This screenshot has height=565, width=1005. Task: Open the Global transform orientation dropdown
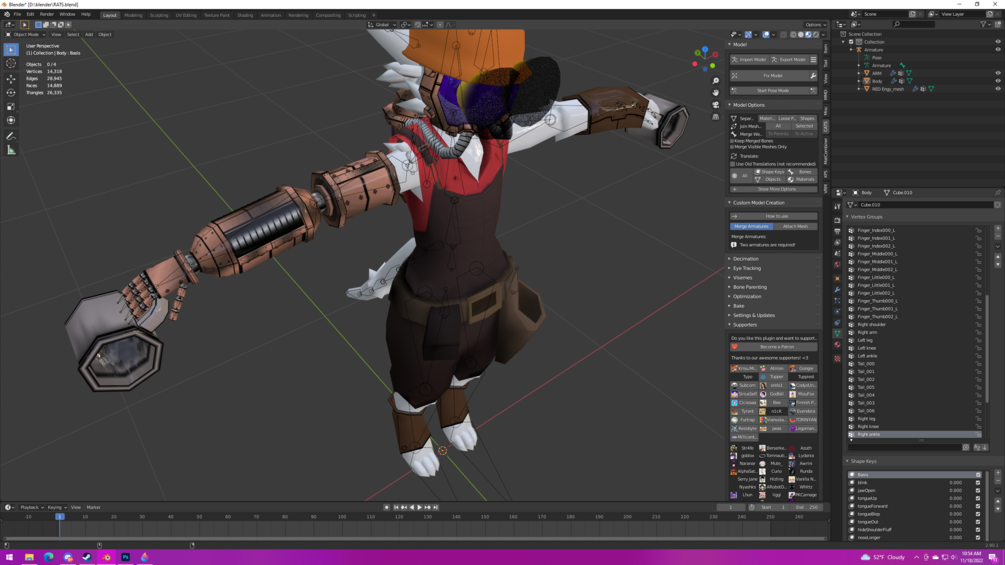point(382,25)
